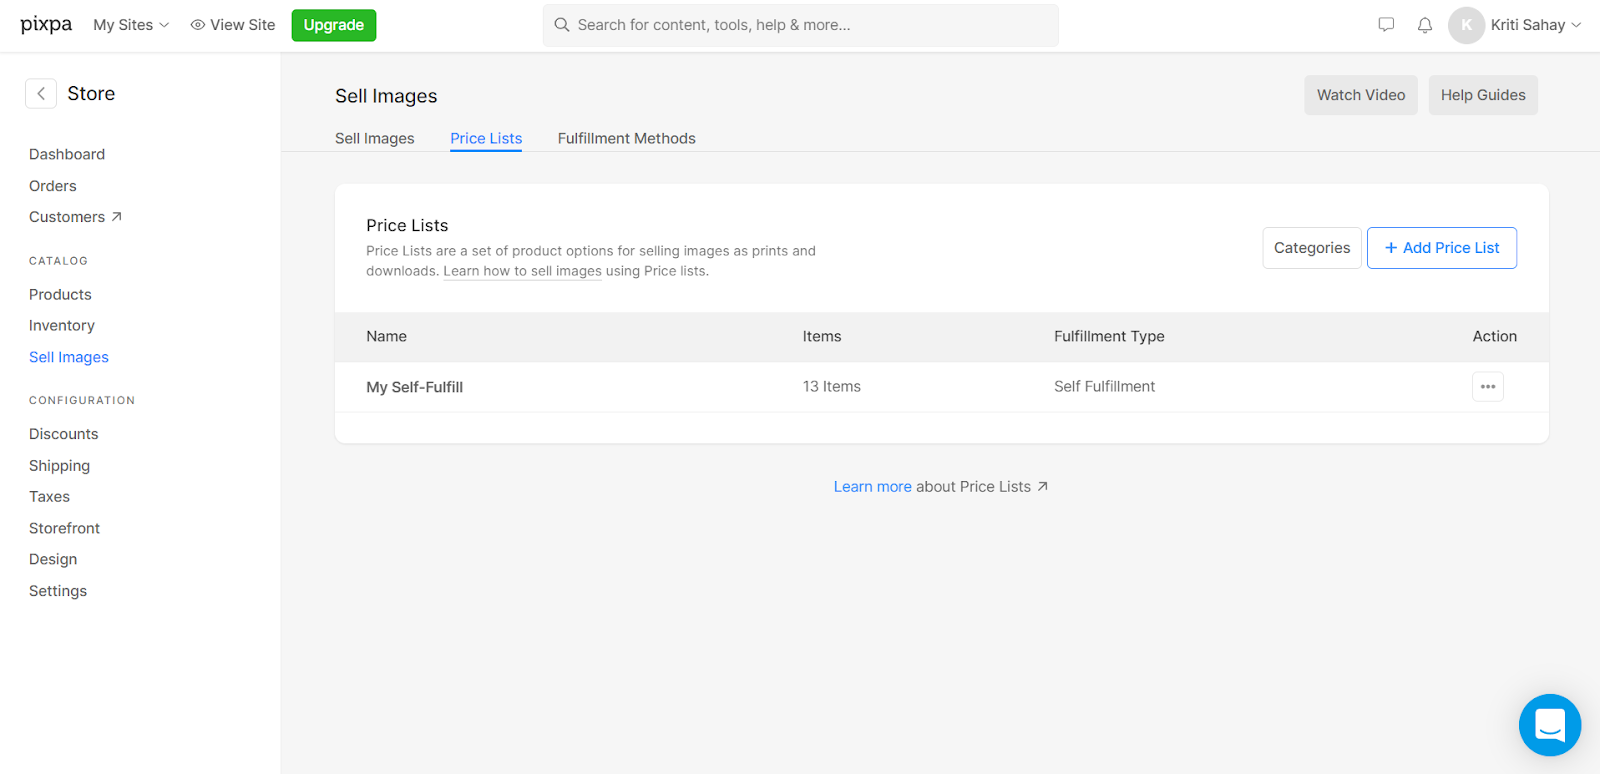
Task: Open the messages chat icon in header
Action: [1386, 25]
